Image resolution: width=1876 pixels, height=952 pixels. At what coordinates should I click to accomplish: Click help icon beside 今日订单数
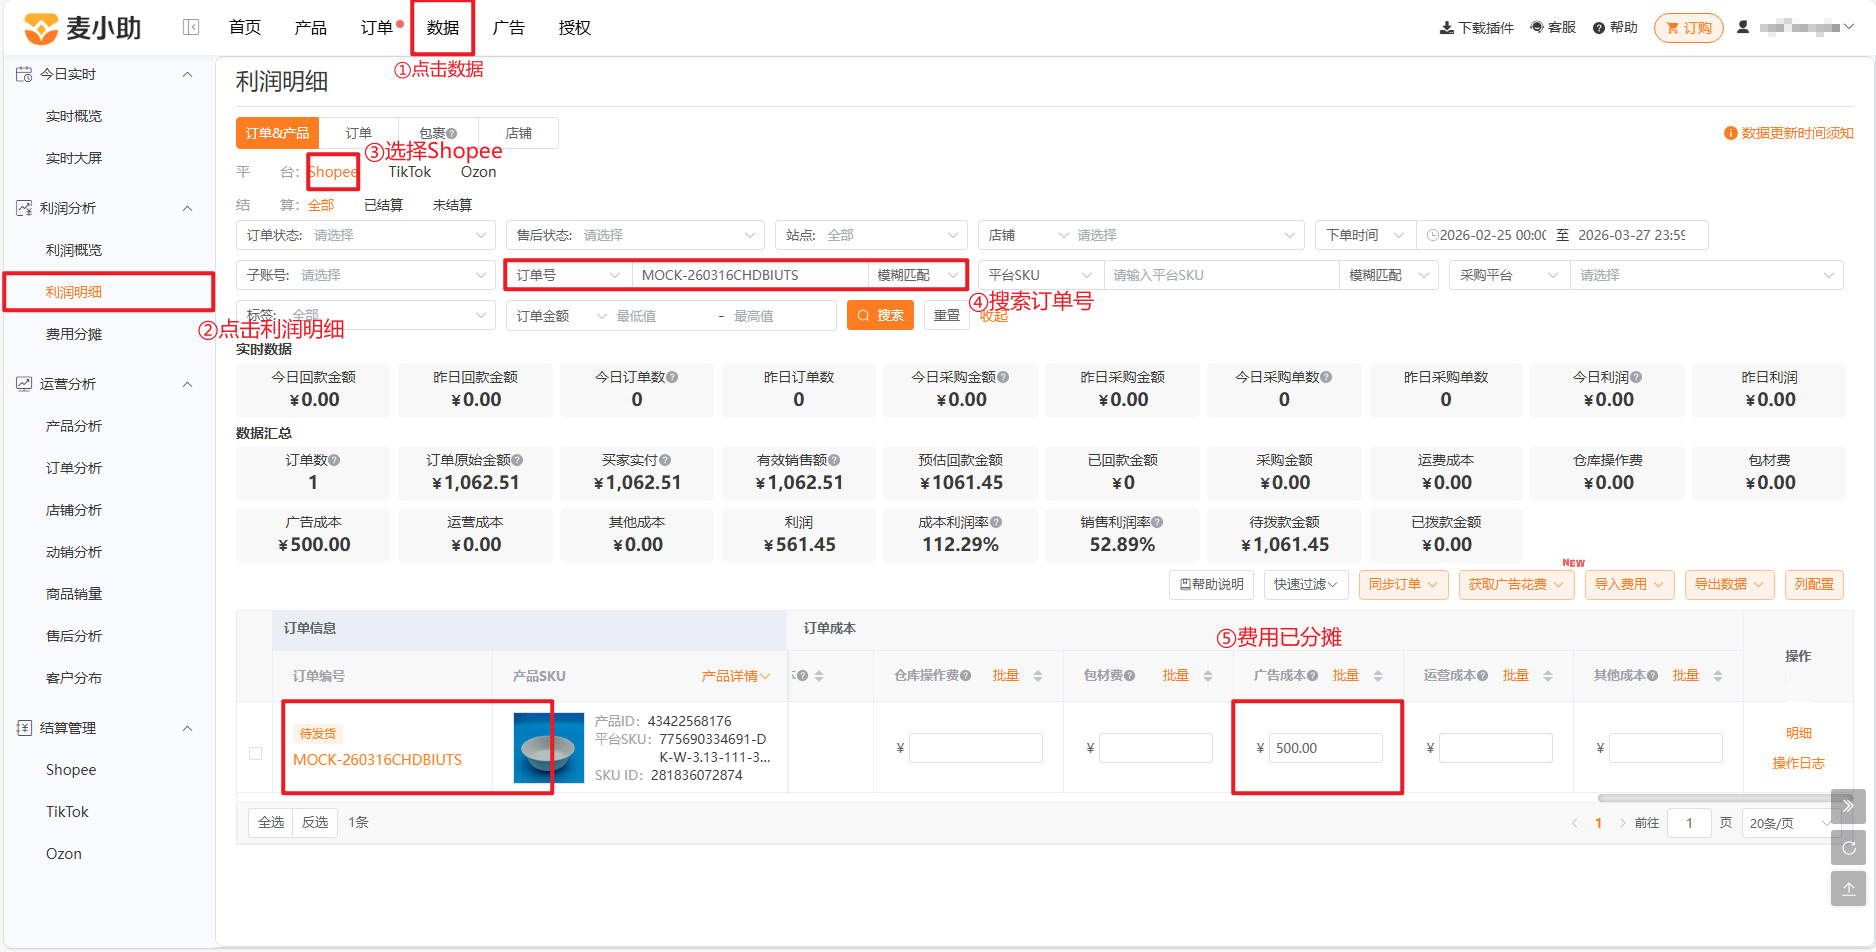point(672,377)
